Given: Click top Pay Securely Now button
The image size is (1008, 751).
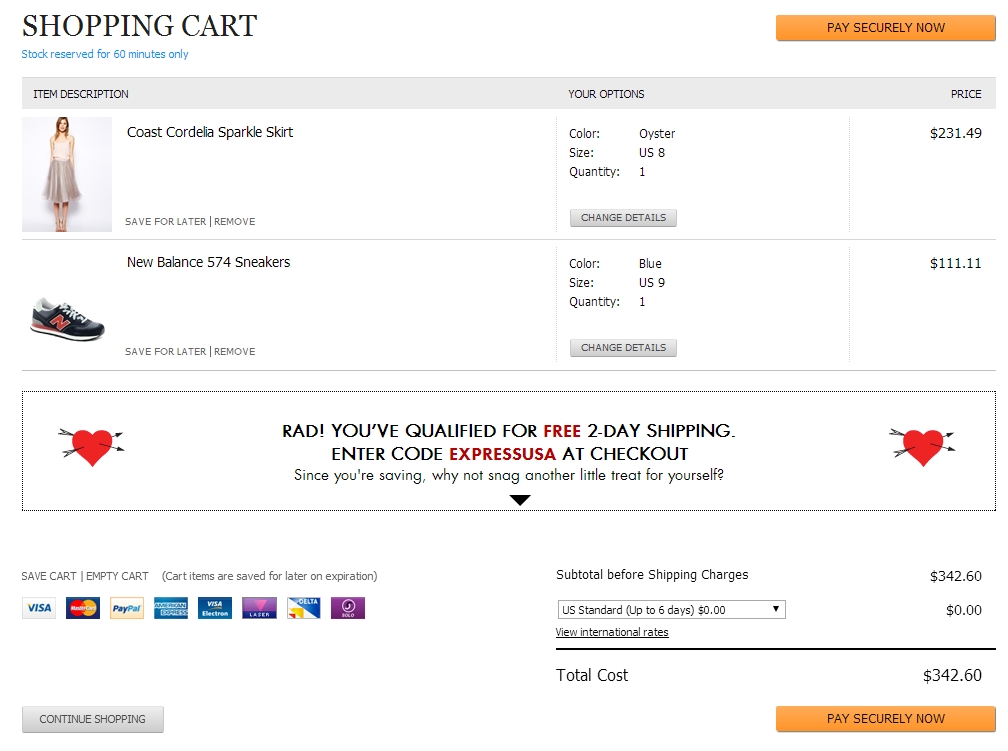Looking at the screenshot, I should [885, 28].
